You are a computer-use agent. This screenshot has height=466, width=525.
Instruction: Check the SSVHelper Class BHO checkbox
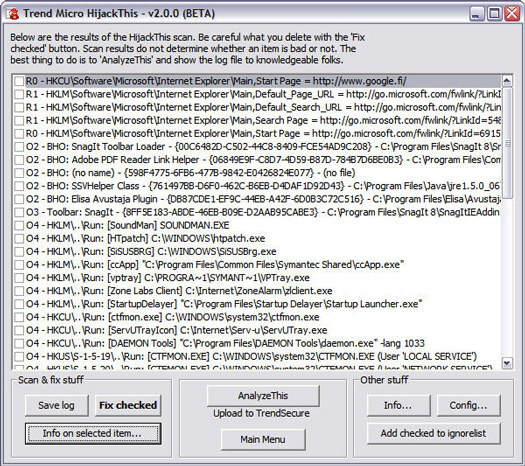pos(19,186)
